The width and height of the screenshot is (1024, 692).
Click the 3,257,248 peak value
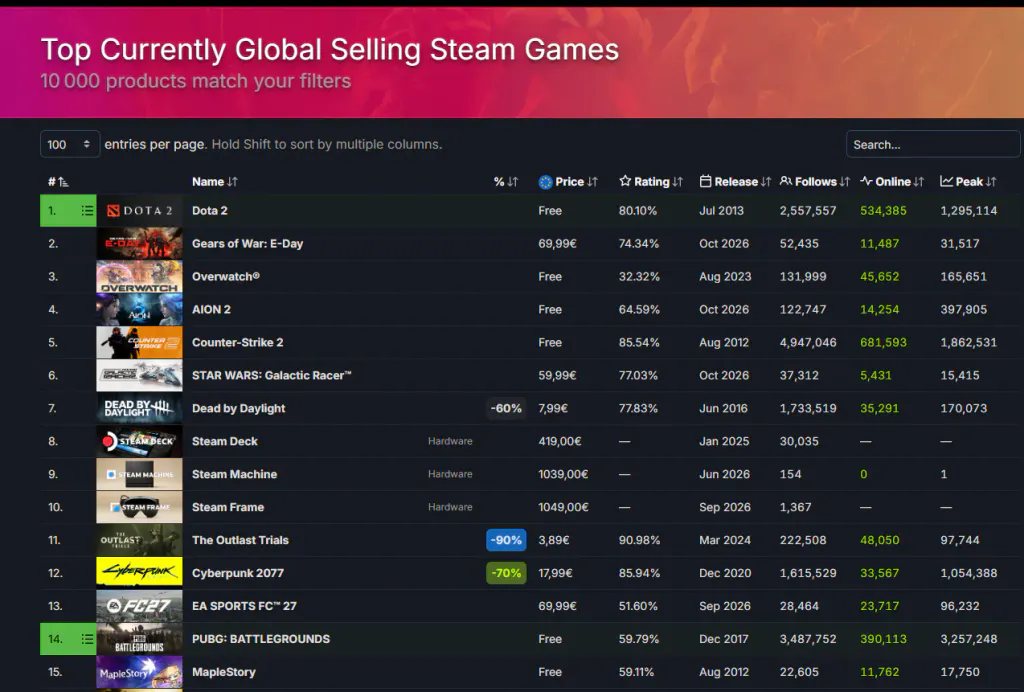click(968, 639)
